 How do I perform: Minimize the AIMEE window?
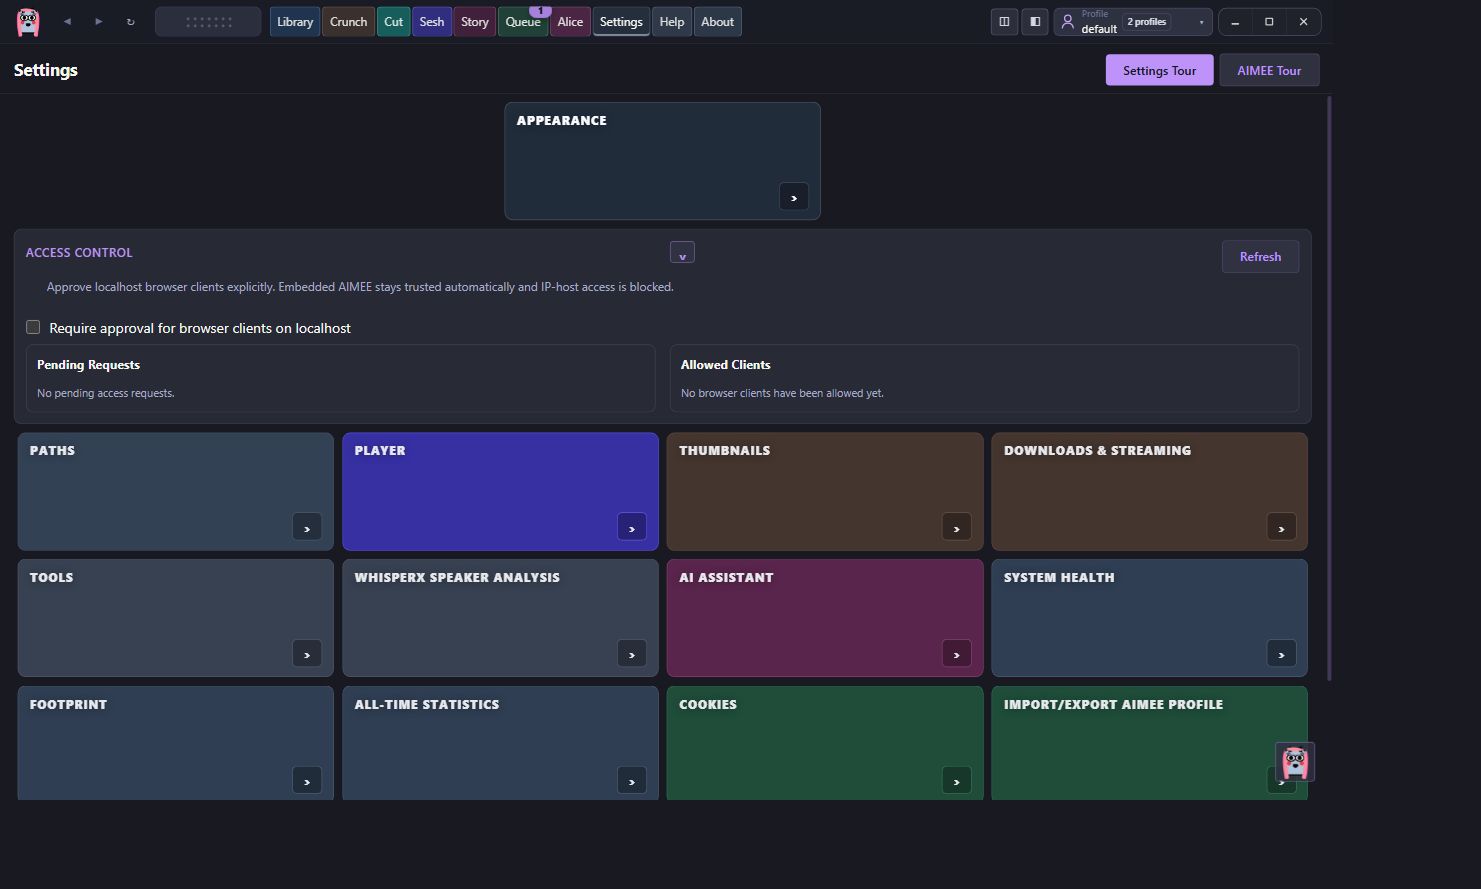click(x=1235, y=22)
